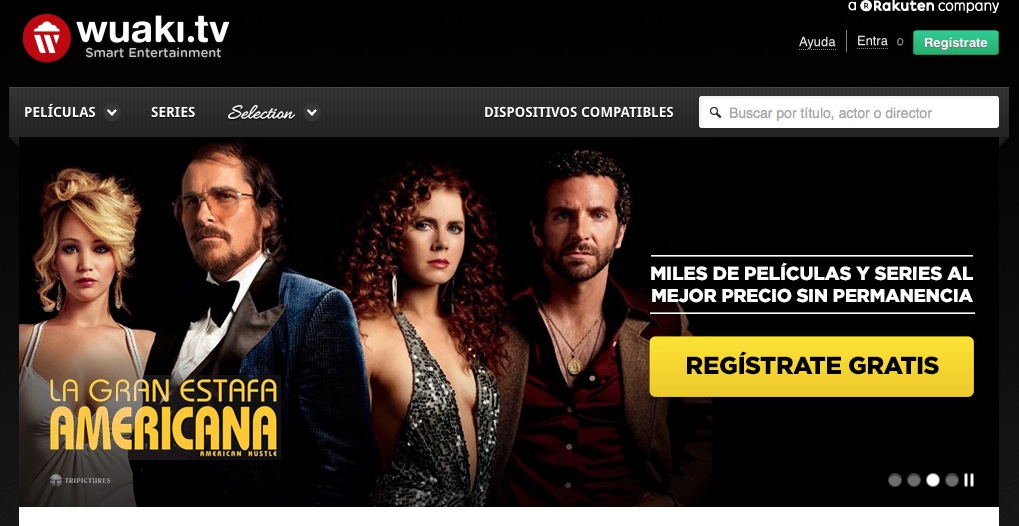
Task: Open the Películas menu
Action: click(60, 112)
